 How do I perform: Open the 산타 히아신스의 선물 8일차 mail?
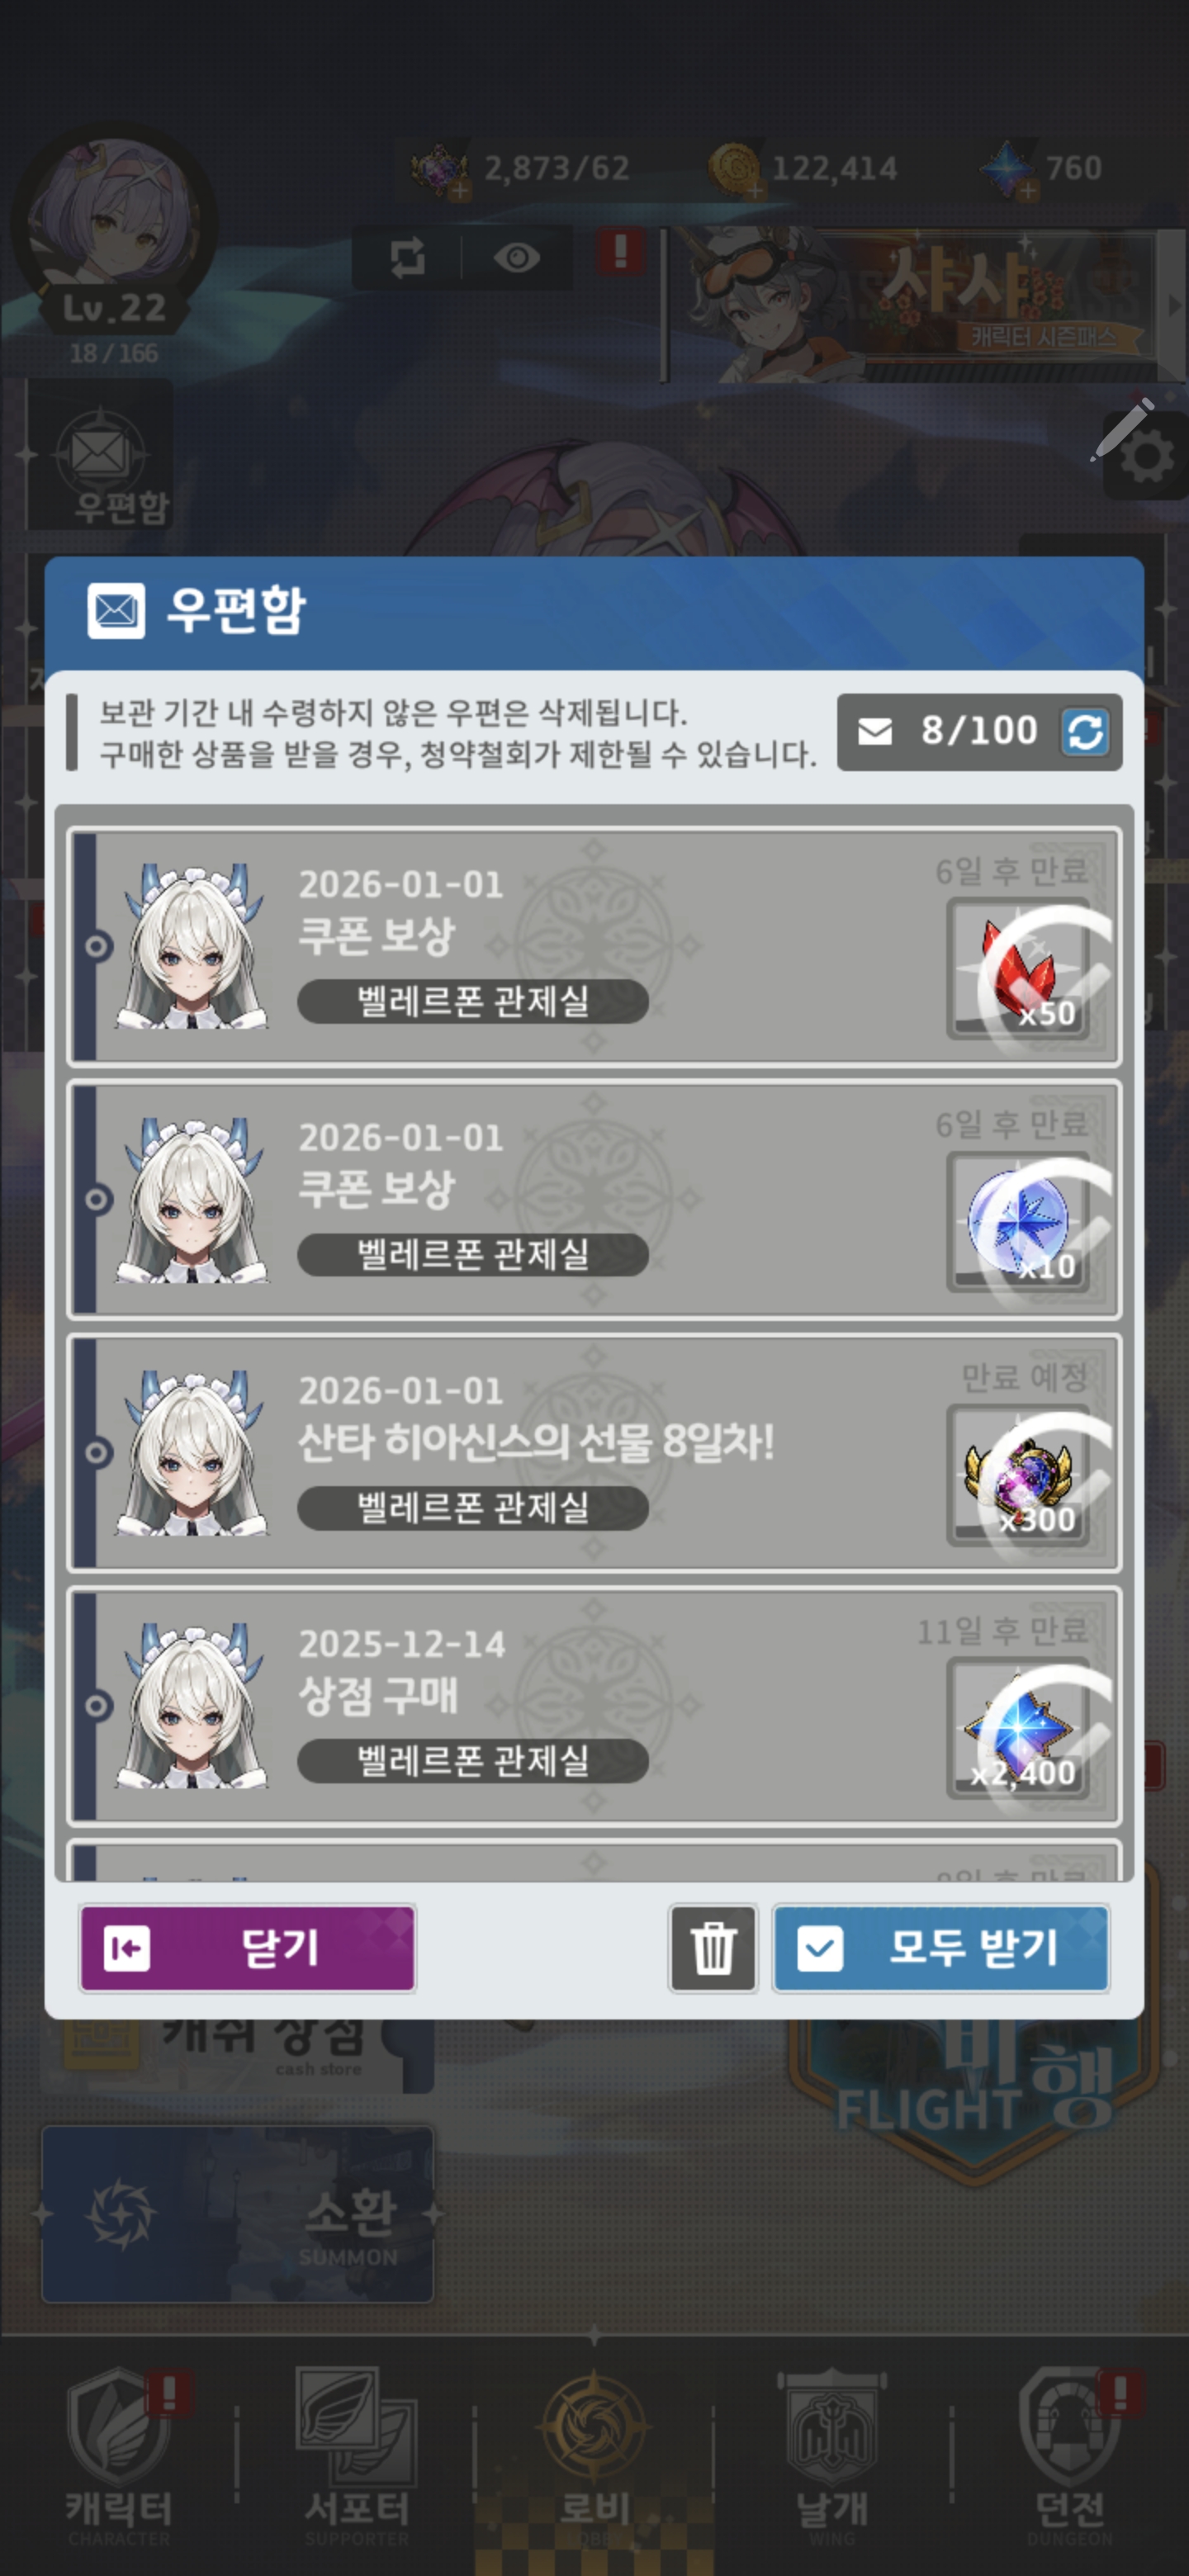594,1453
